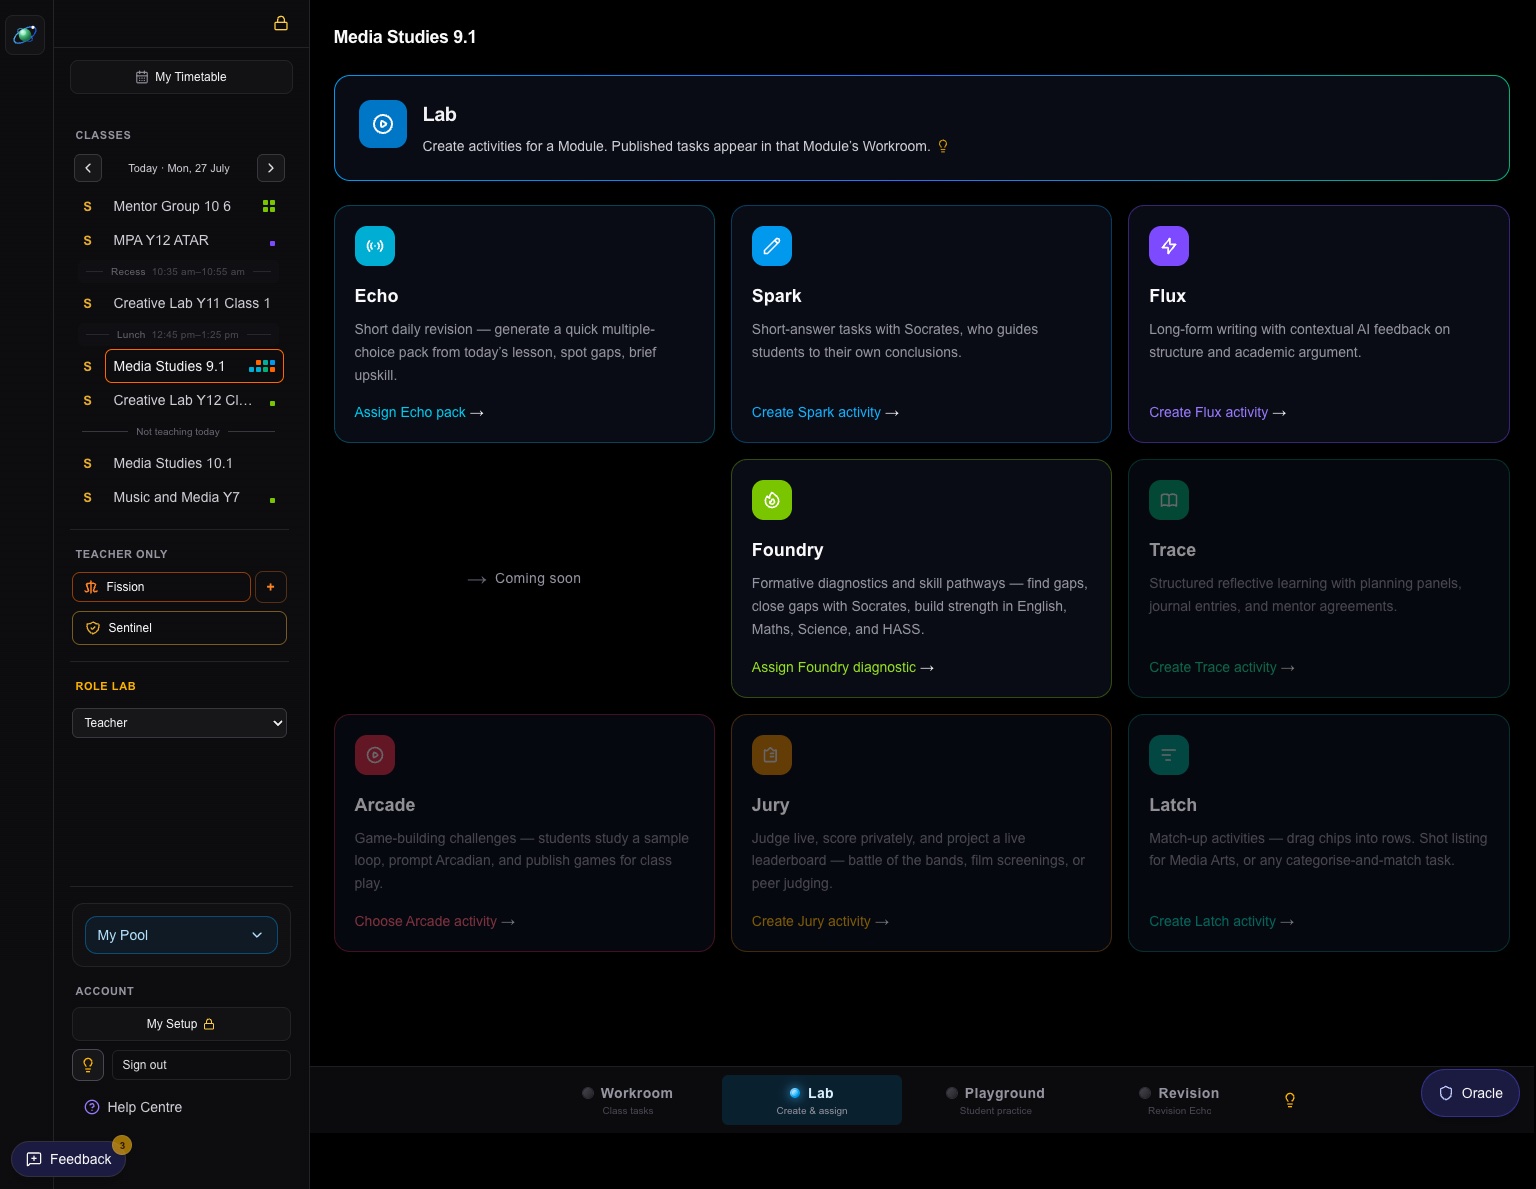
Task: Click the lightbulb icon in bottom navigation
Action: 1290,1100
